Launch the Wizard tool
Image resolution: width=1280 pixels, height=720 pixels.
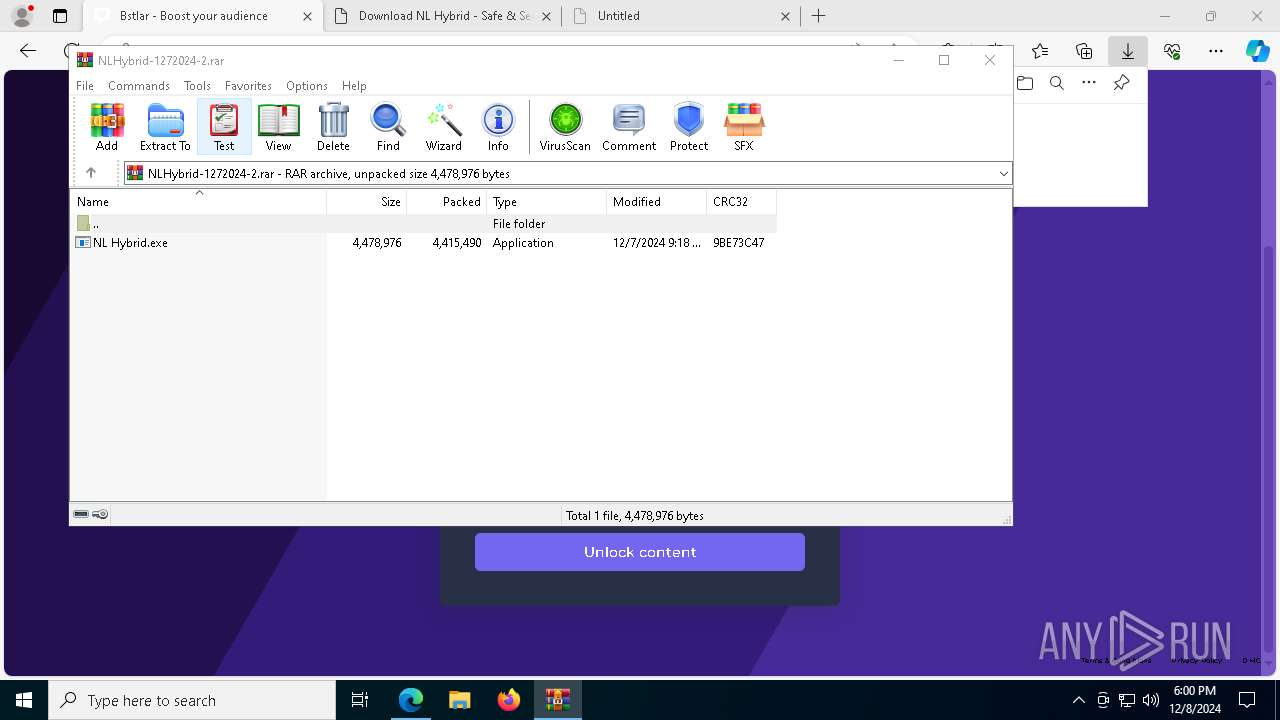[x=443, y=127]
